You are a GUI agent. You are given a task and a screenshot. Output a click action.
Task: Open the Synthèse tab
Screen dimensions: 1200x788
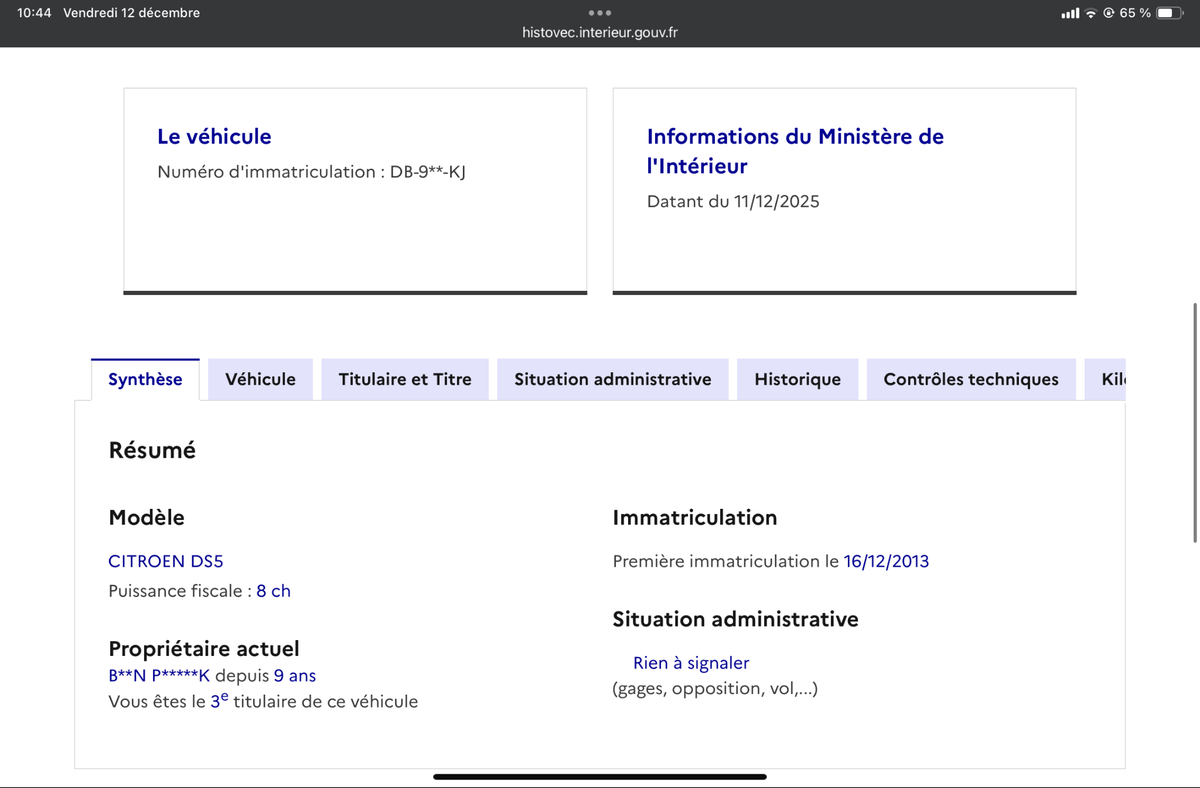click(145, 379)
